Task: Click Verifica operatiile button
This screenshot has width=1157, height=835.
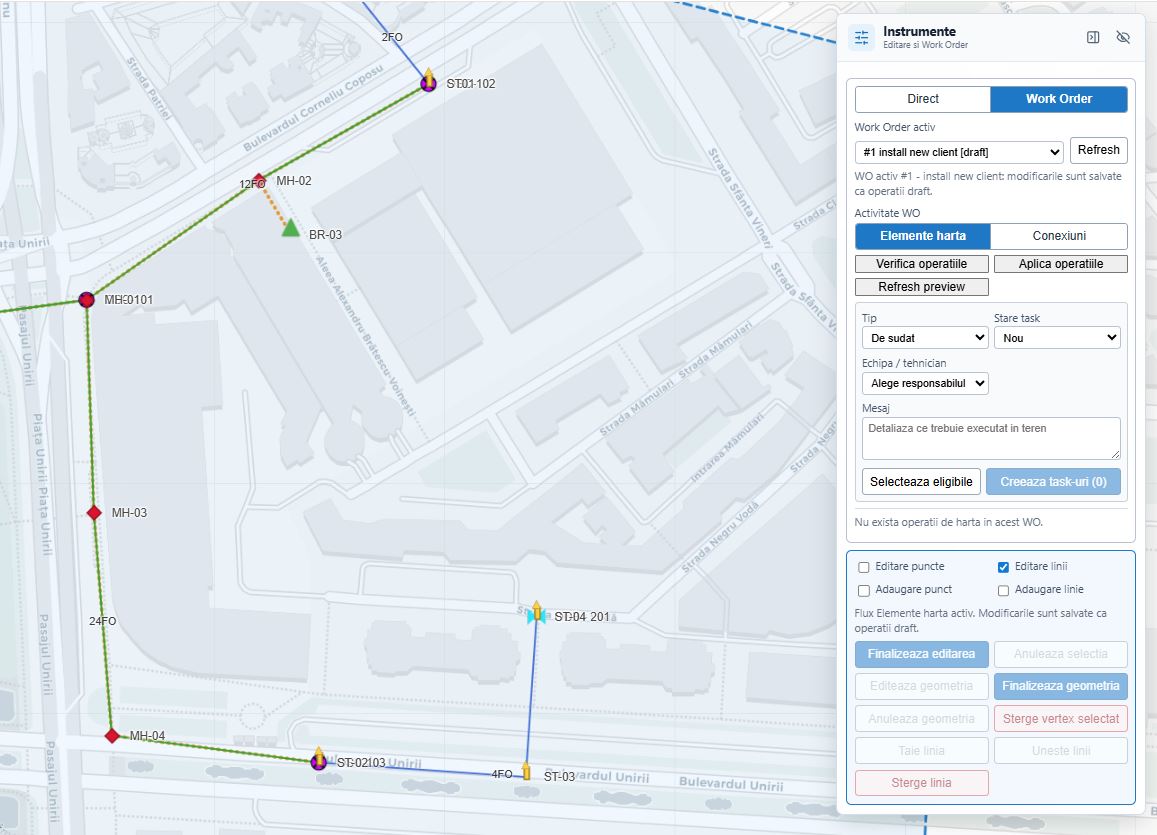Action: point(922,264)
